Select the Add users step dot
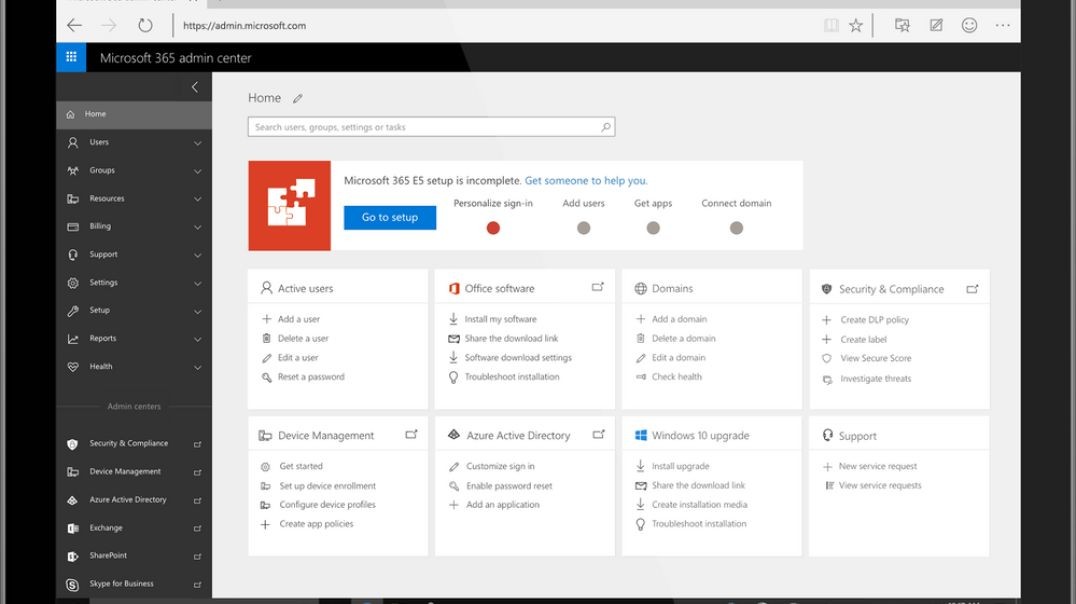 tap(583, 228)
